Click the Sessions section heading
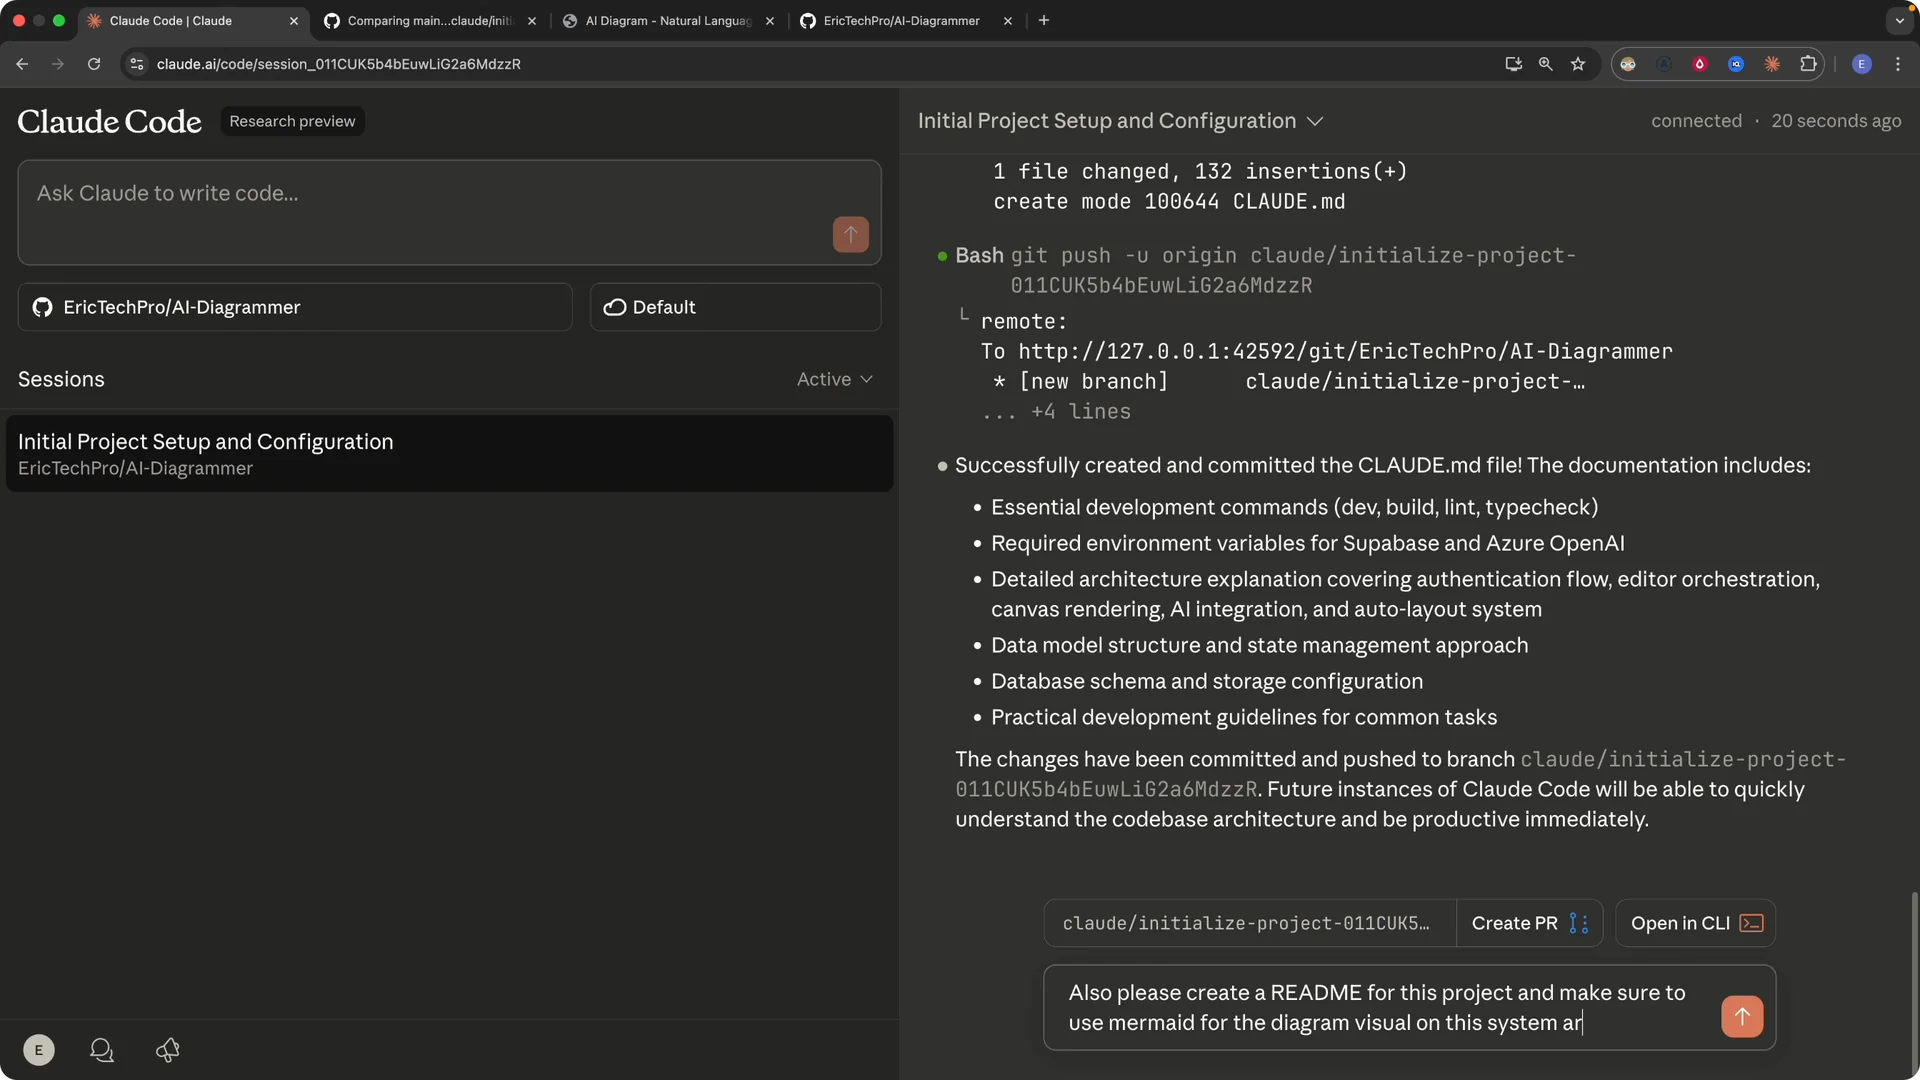This screenshot has width=1920, height=1080. (x=61, y=379)
